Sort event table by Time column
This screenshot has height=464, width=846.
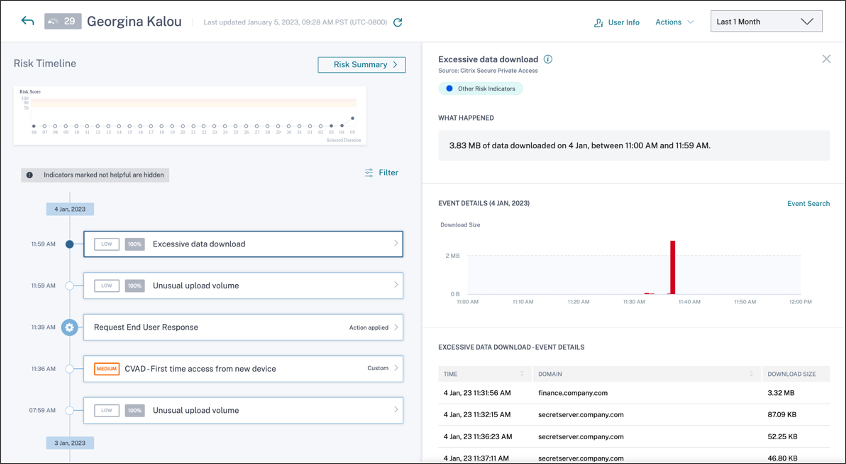click(522, 373)
